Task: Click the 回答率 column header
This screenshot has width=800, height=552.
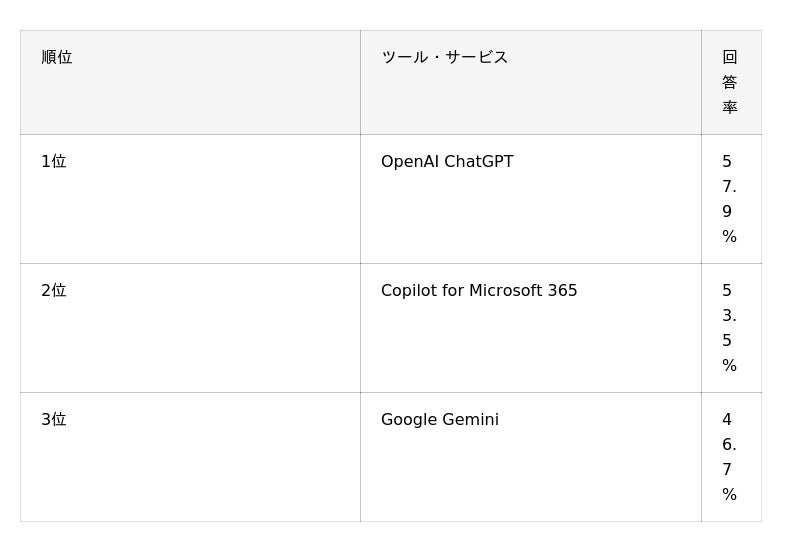Action: point(730,82)
